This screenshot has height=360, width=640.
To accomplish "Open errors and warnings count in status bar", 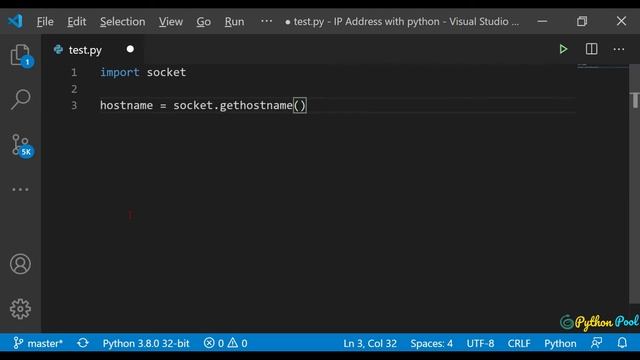I will click(226, 343).
